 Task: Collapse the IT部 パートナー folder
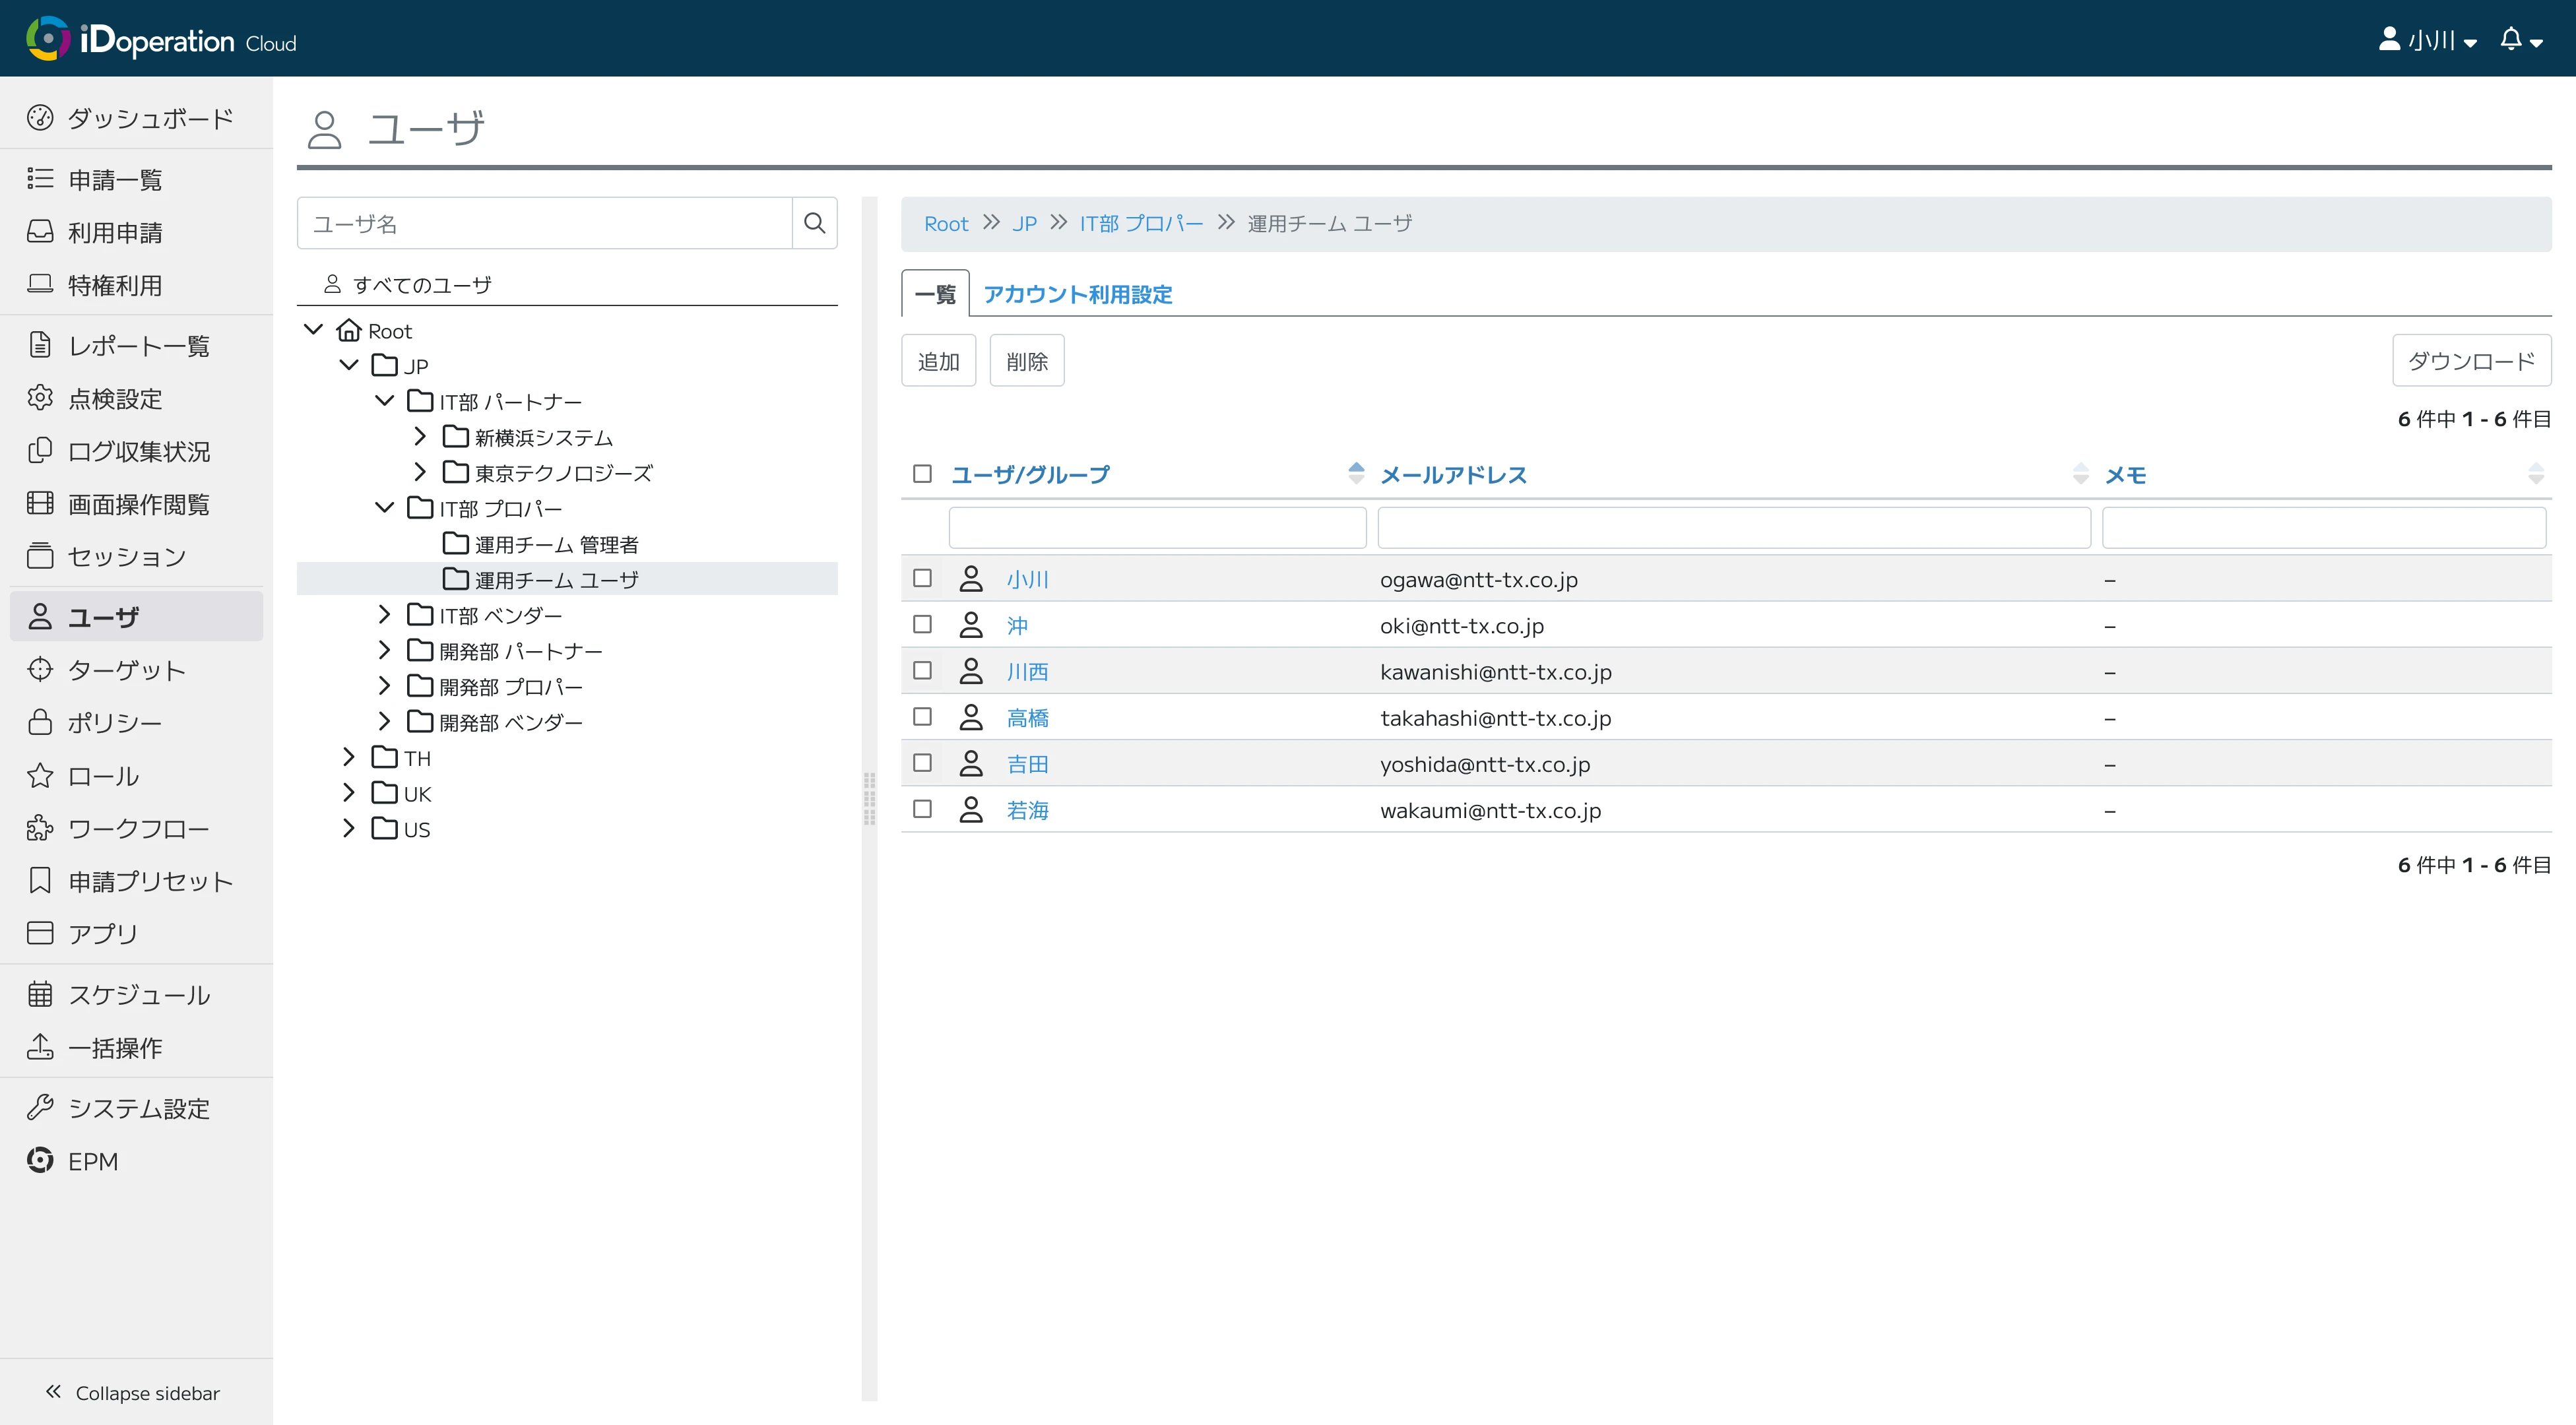384,401
